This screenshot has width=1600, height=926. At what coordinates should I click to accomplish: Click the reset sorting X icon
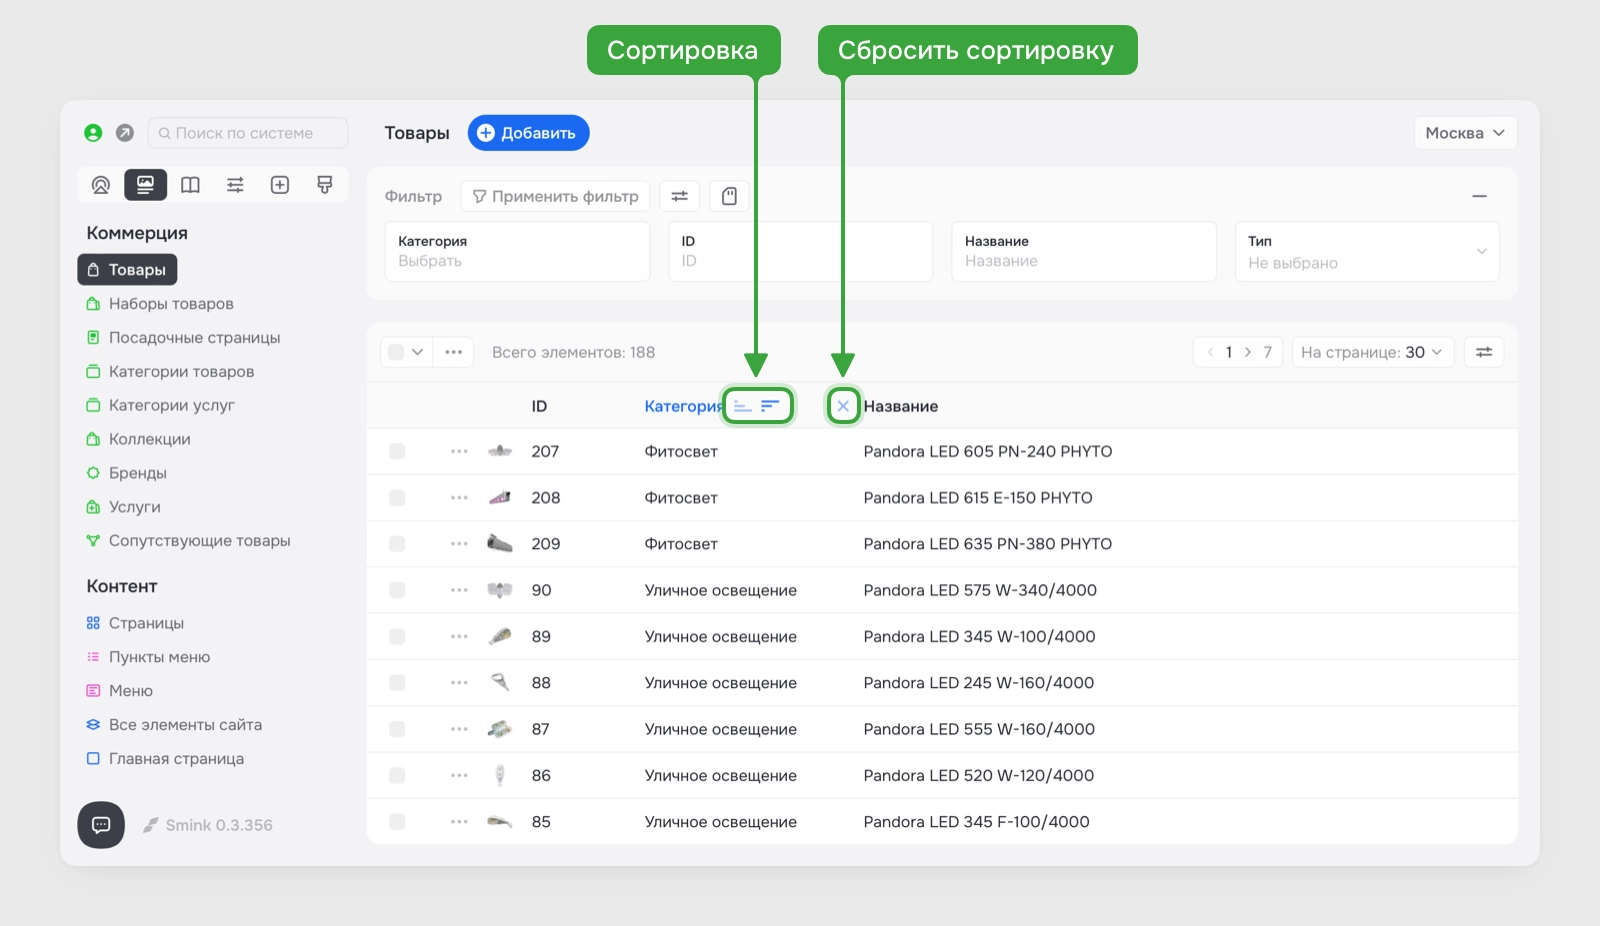coord(843,406)
